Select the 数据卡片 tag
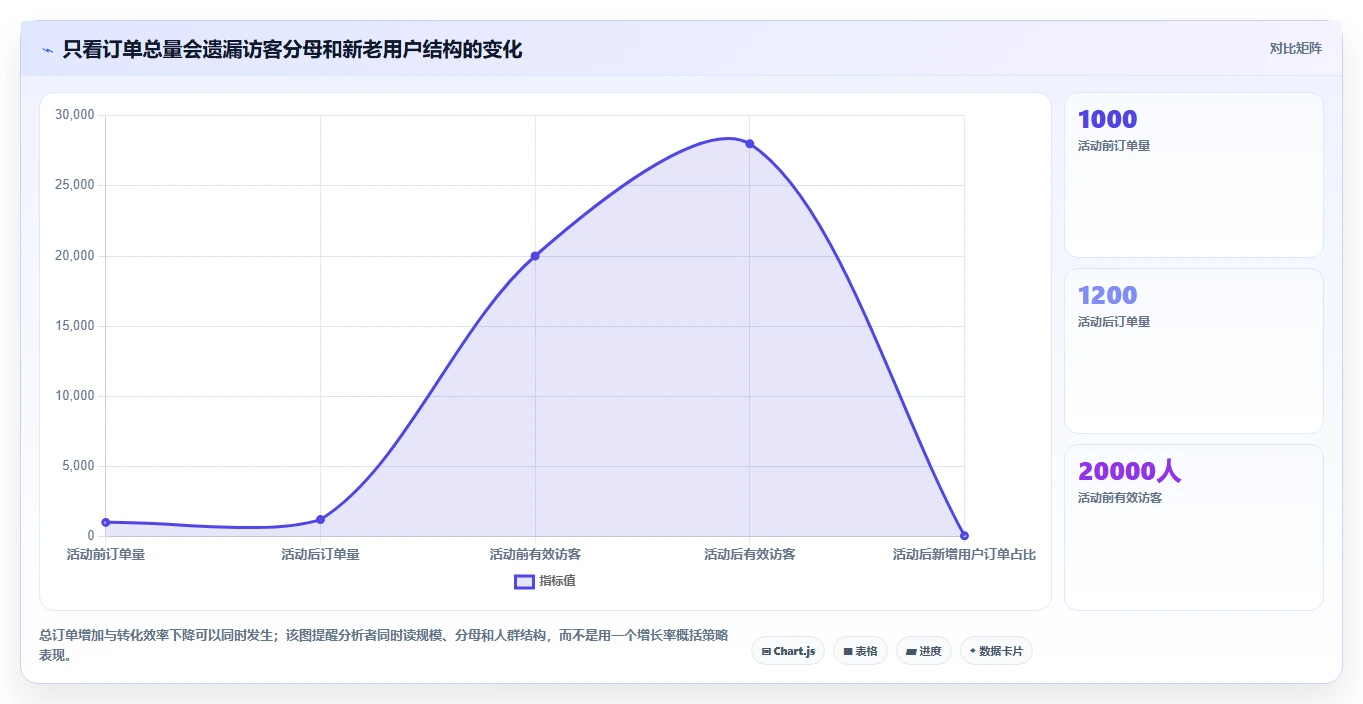The width and height of the screenshot is (1363, 704). click(996, 651)
